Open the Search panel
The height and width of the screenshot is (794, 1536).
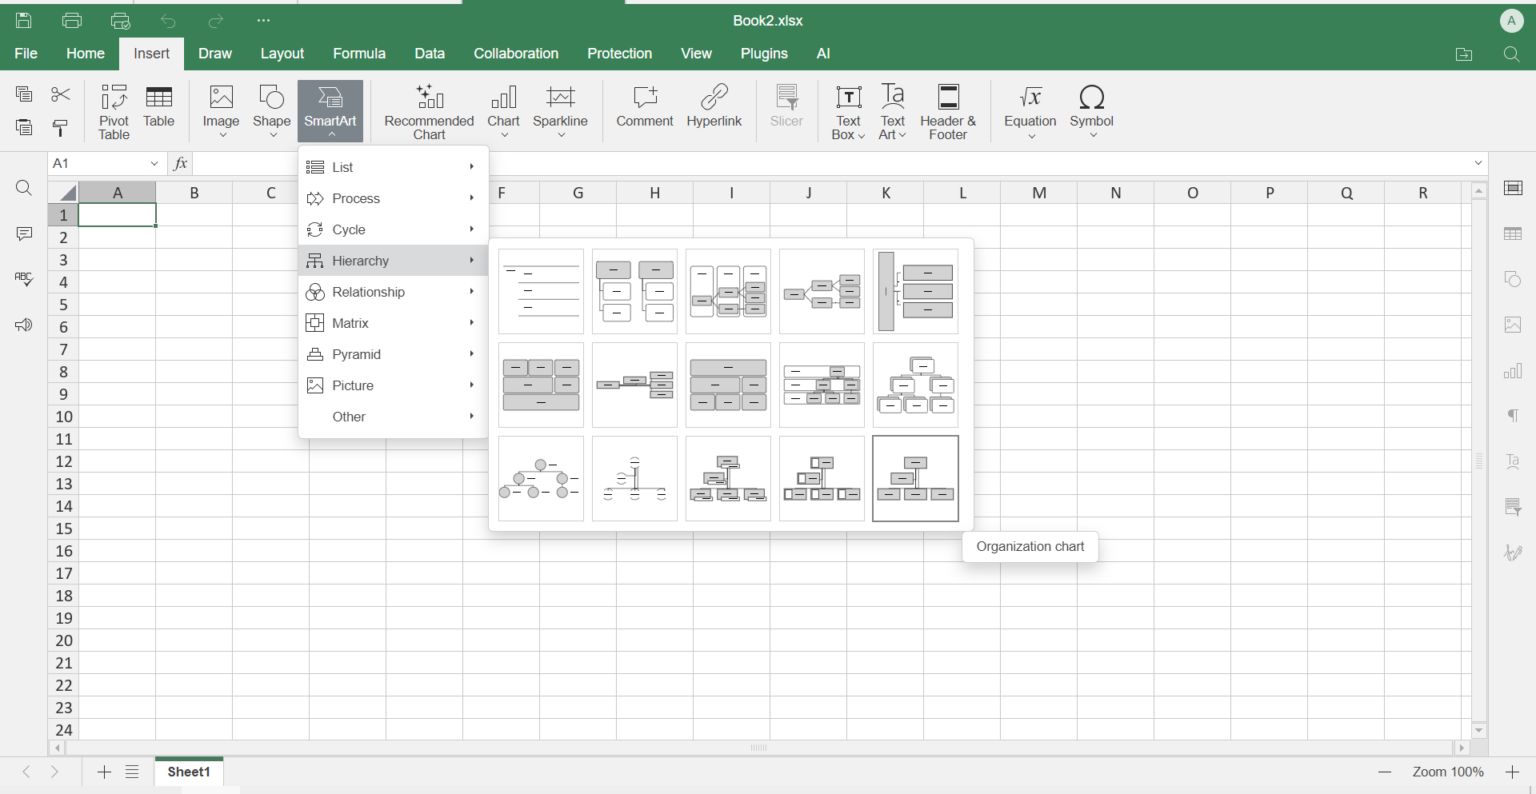tap(23, 187)
